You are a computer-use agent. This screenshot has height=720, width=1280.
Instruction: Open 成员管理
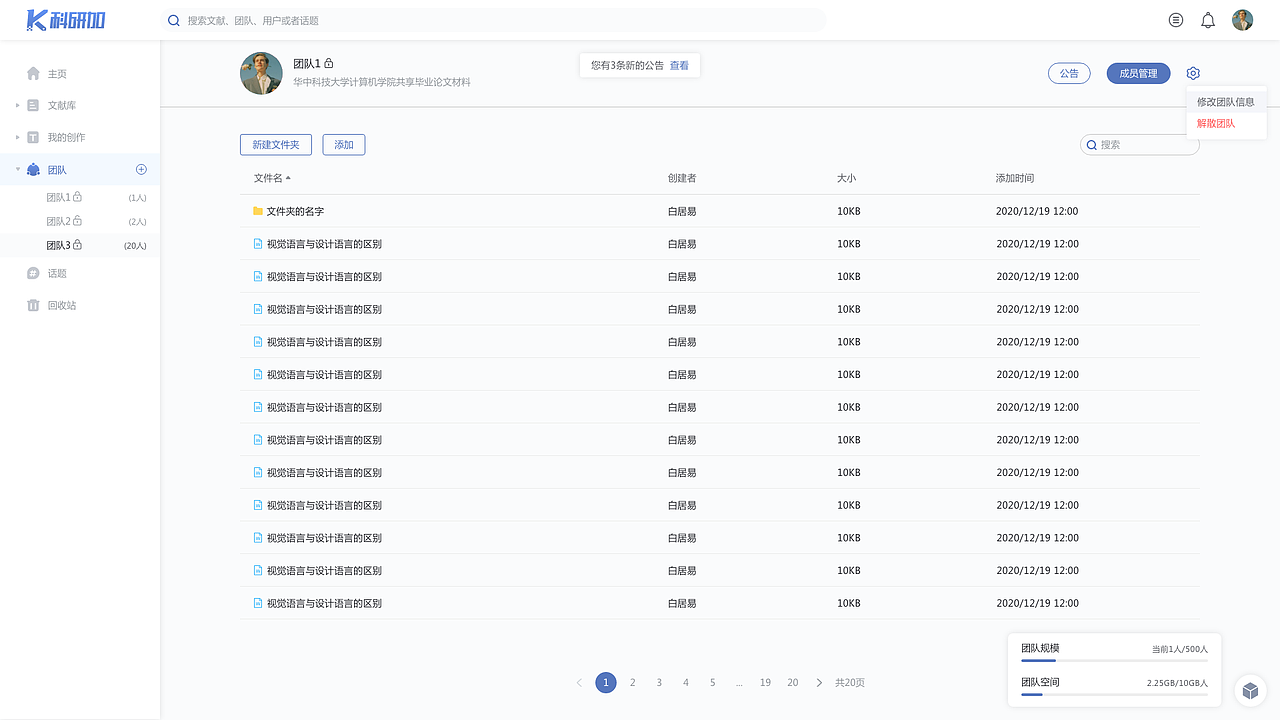click(1138, 73)
